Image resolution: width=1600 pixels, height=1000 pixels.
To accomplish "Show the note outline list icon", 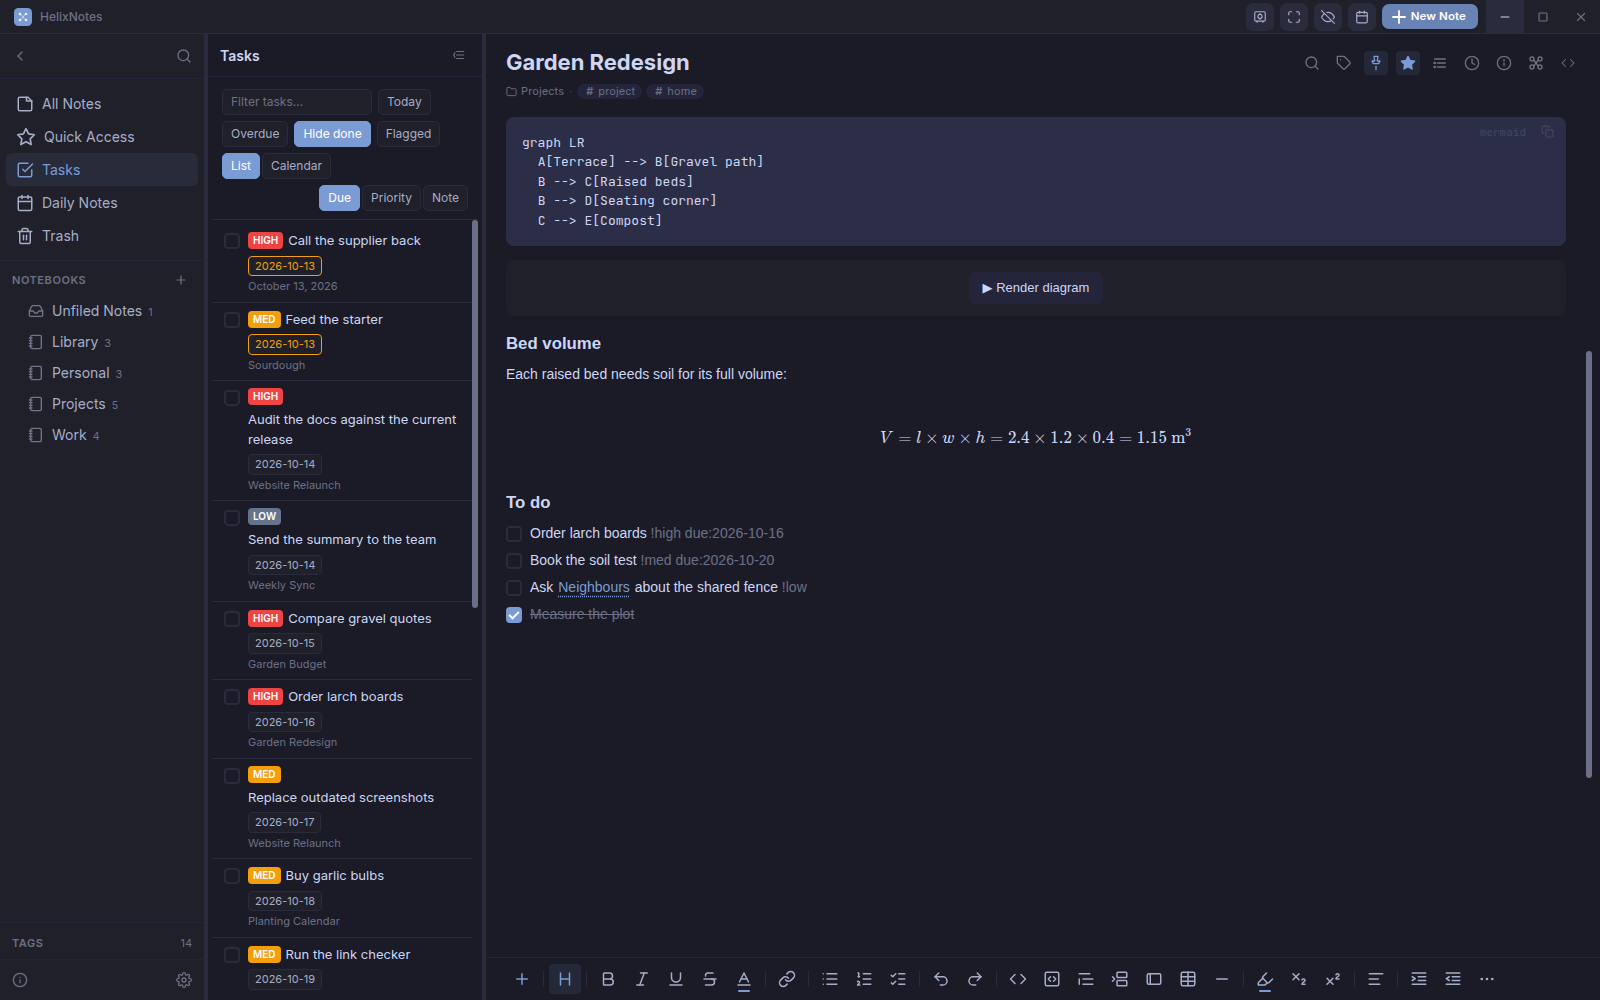I will 1440,63.
